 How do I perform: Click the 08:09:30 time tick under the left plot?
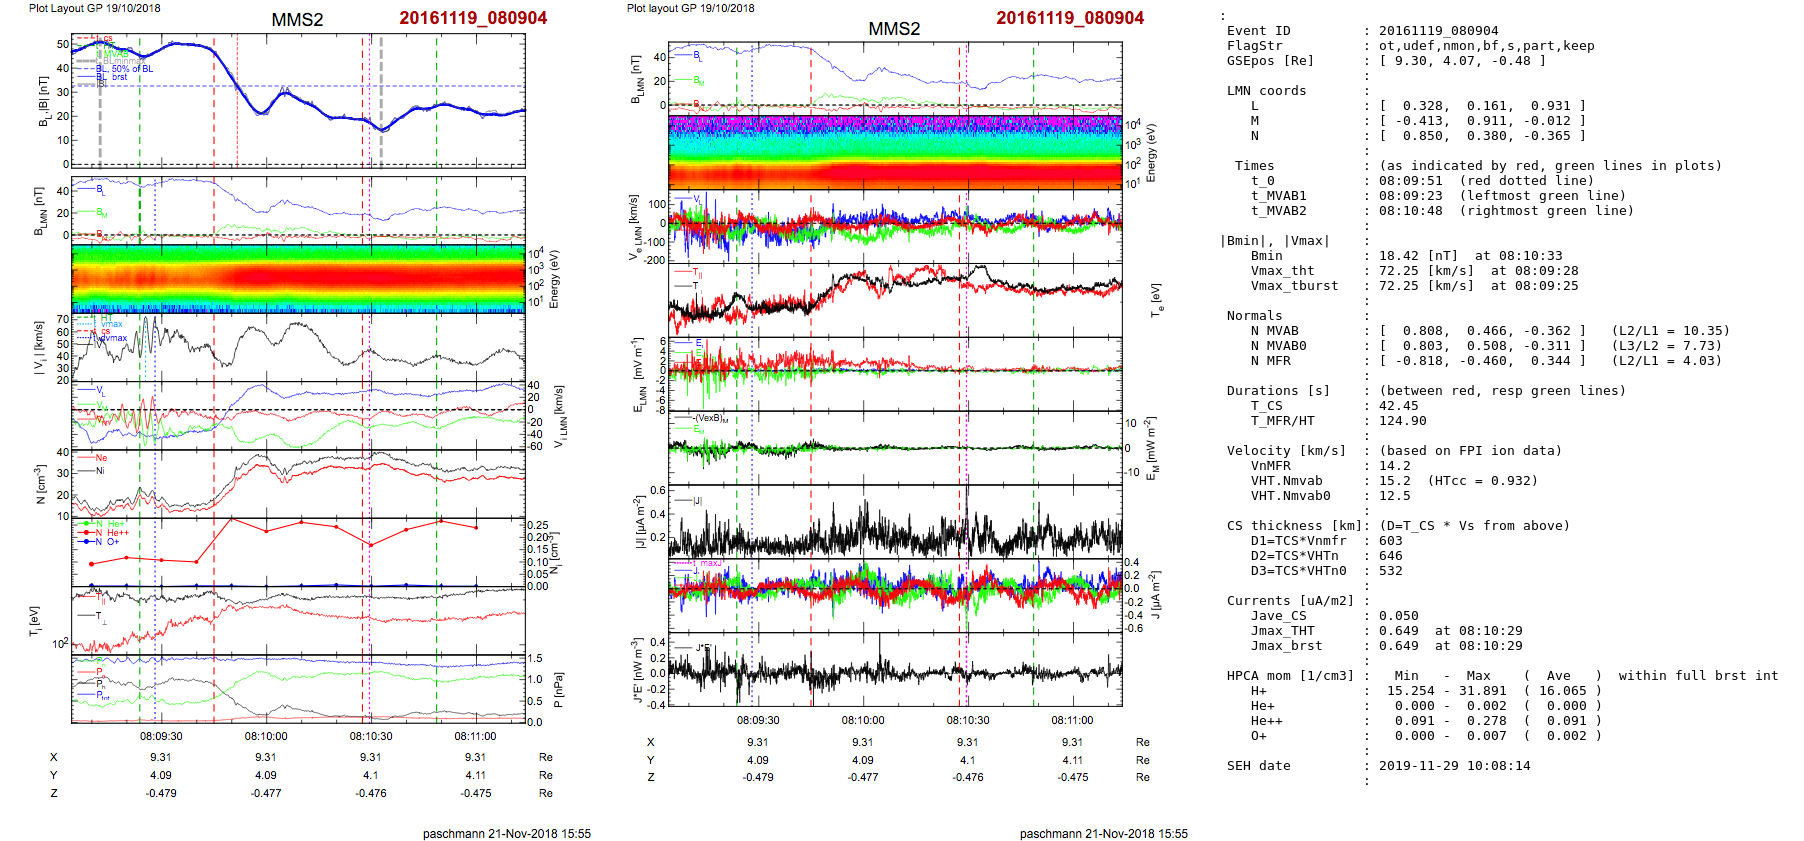[161, 736]
